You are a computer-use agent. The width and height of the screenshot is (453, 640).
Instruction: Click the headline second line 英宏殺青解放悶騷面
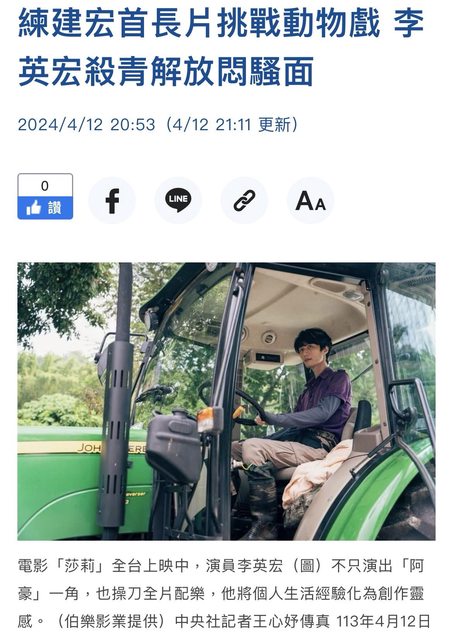[166, 72]
